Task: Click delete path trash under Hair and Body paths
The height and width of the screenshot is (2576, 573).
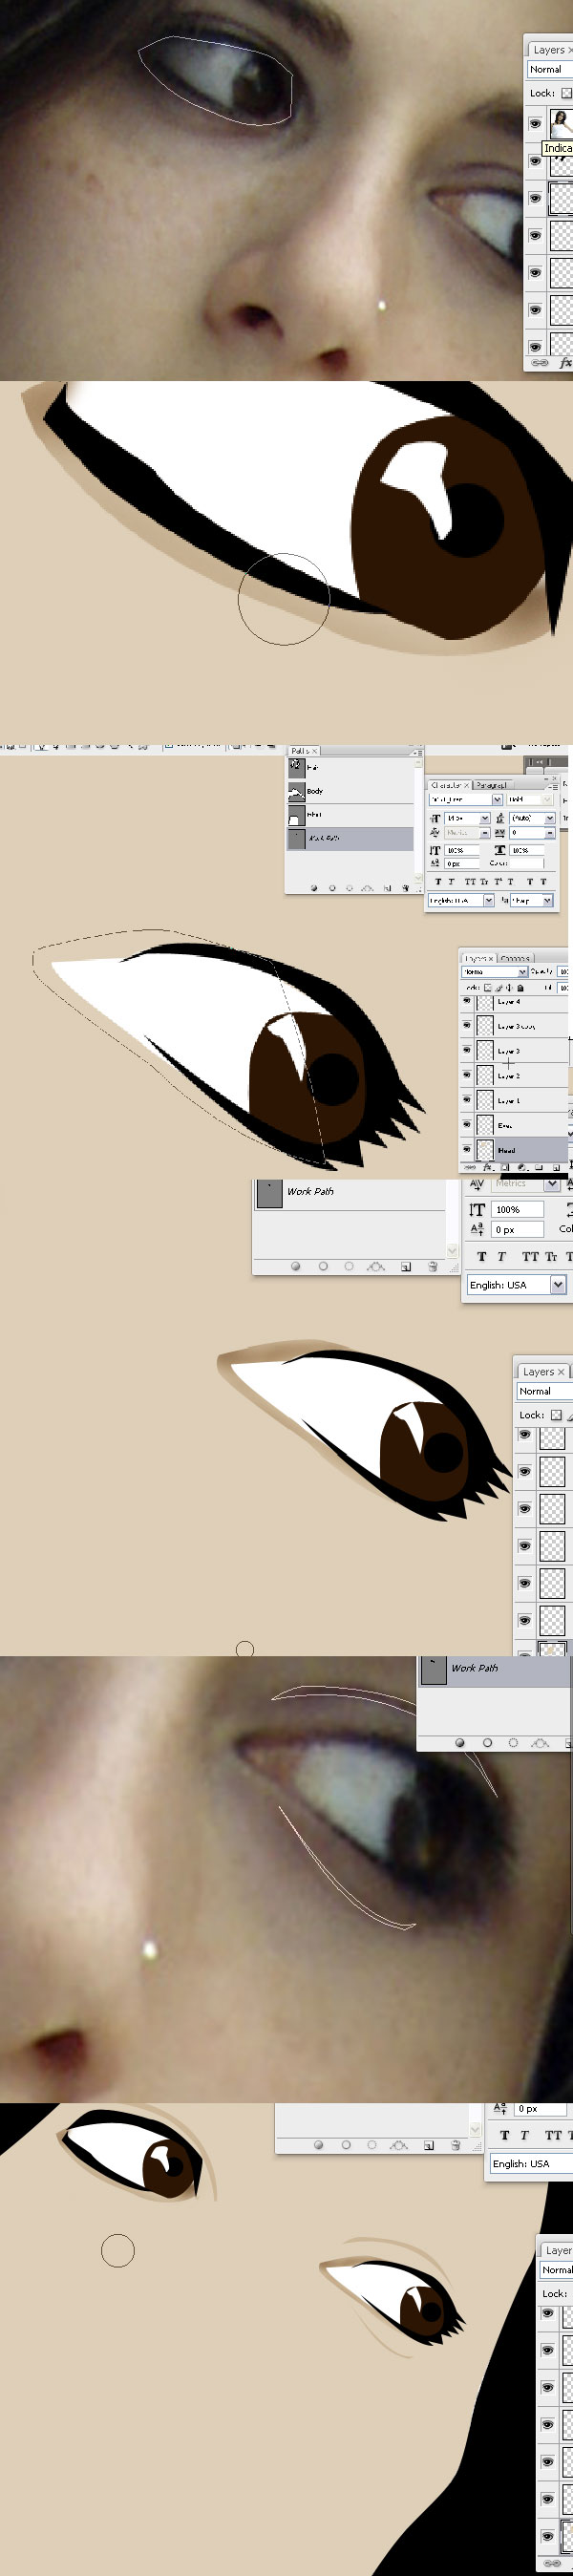Action: click(x=405, y=889)
